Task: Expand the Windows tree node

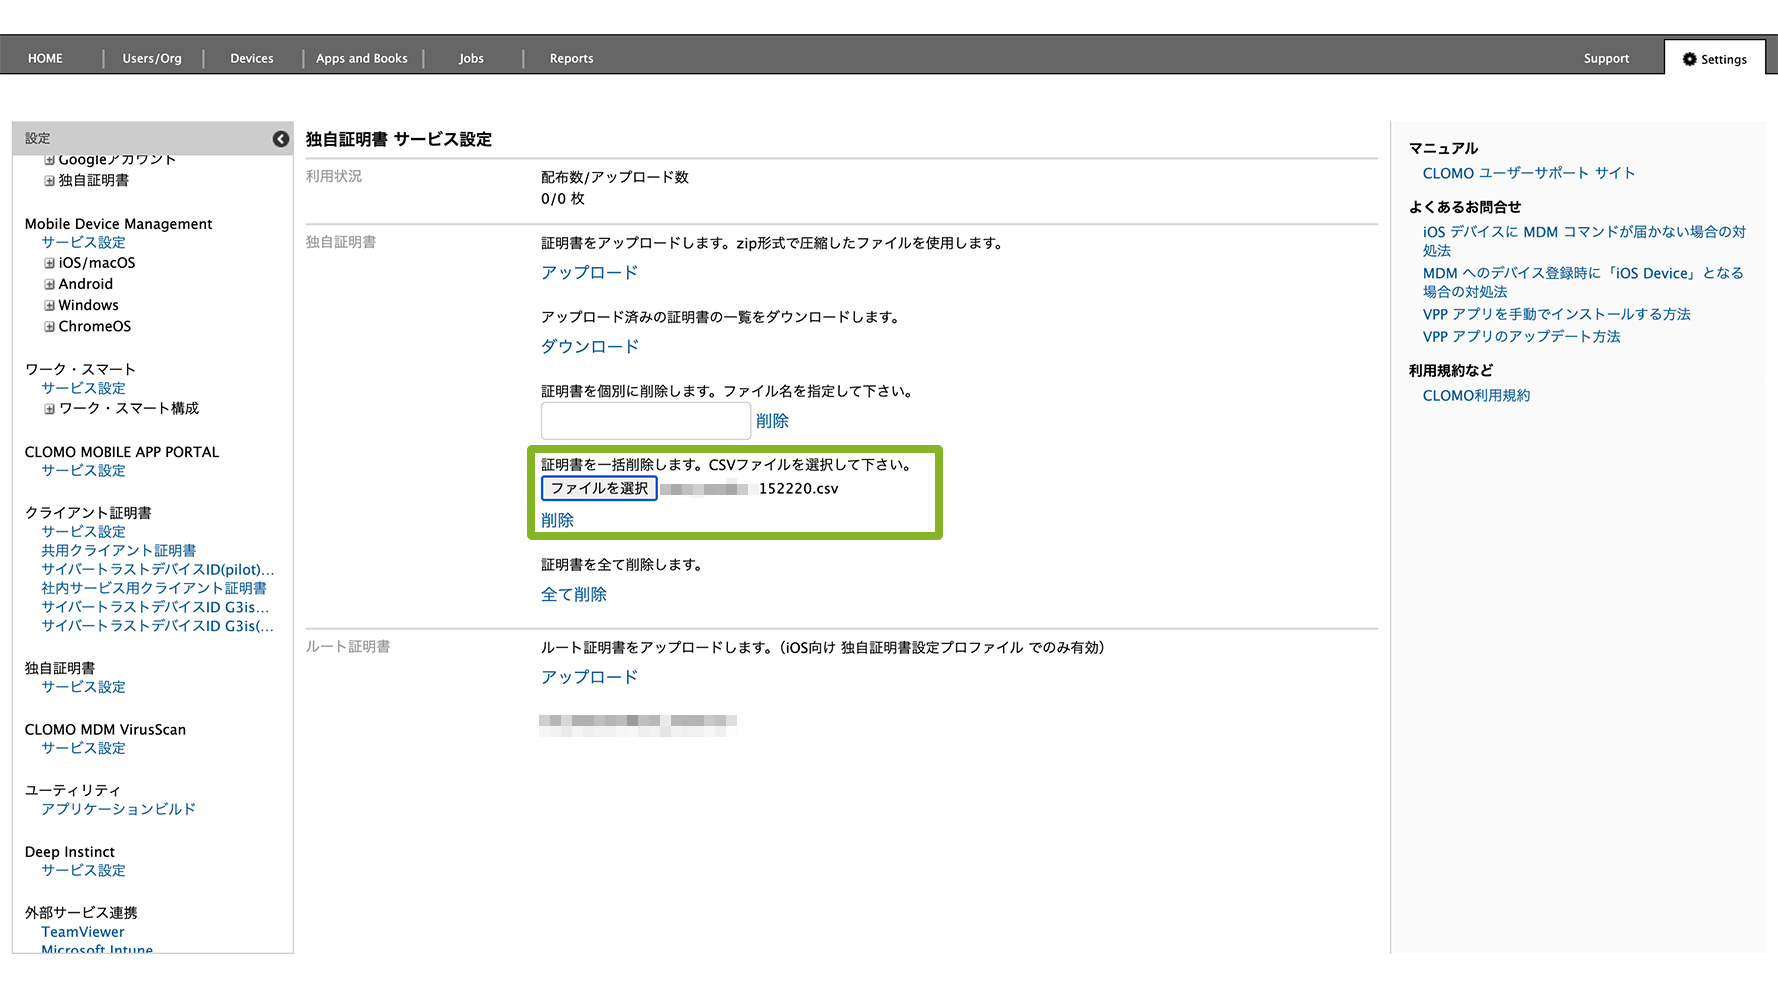Action: pyautogui.click(x=49, y=305)
